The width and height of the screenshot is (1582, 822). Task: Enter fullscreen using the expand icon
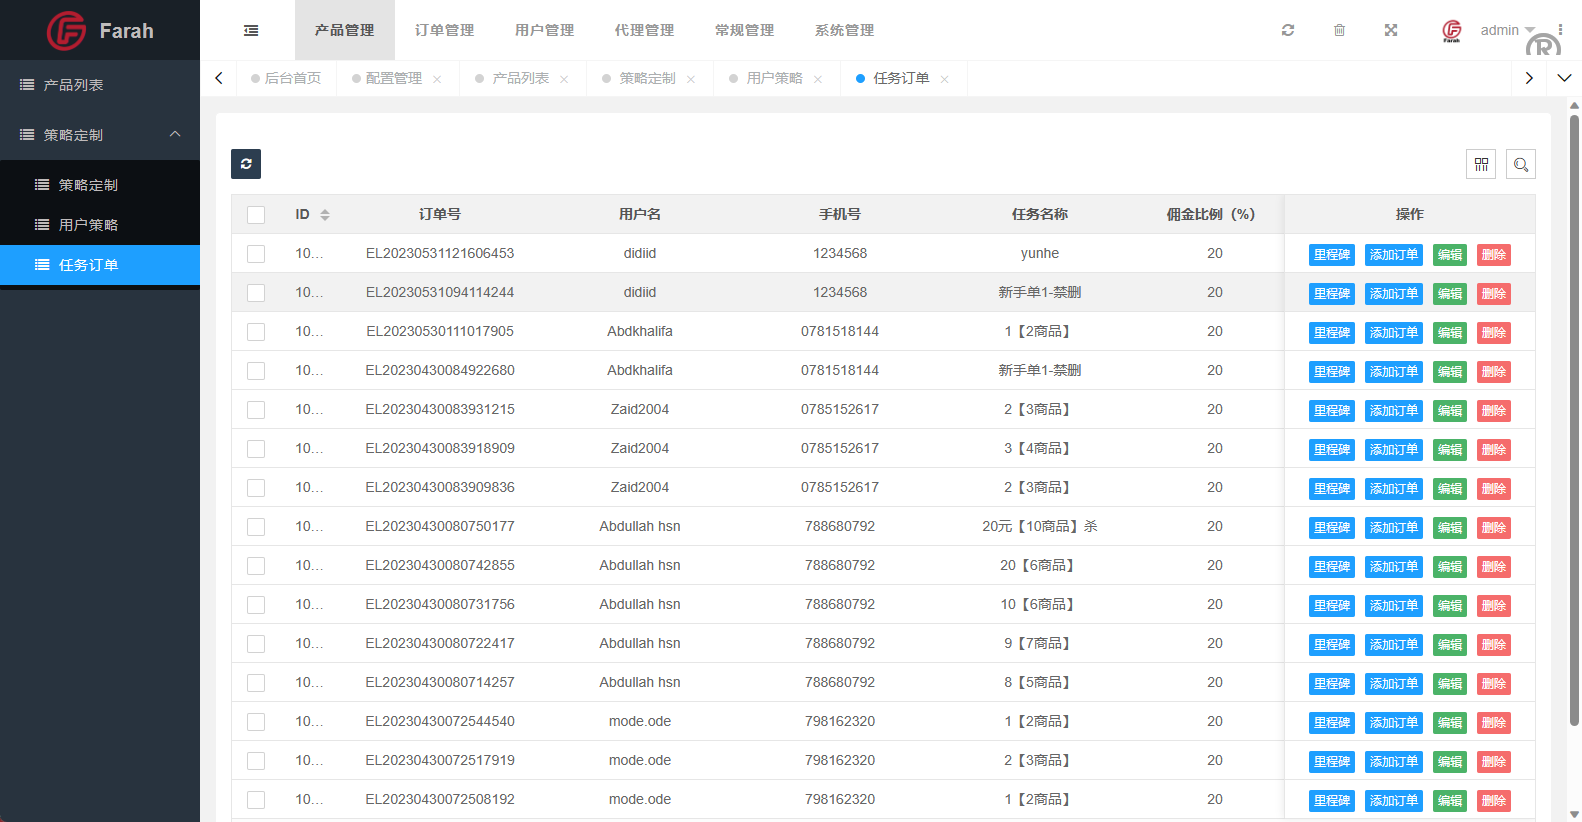1390,30
